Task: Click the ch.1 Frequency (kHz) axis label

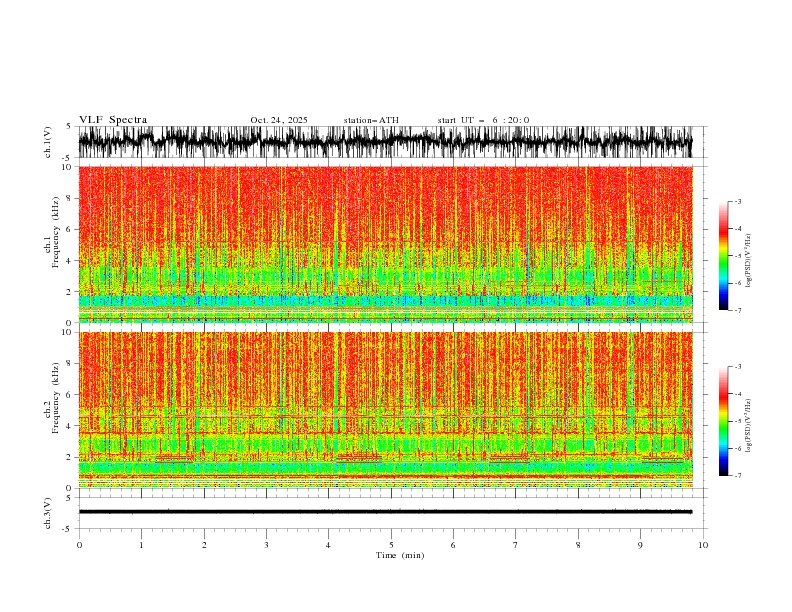Action: [x=52, y=233]
